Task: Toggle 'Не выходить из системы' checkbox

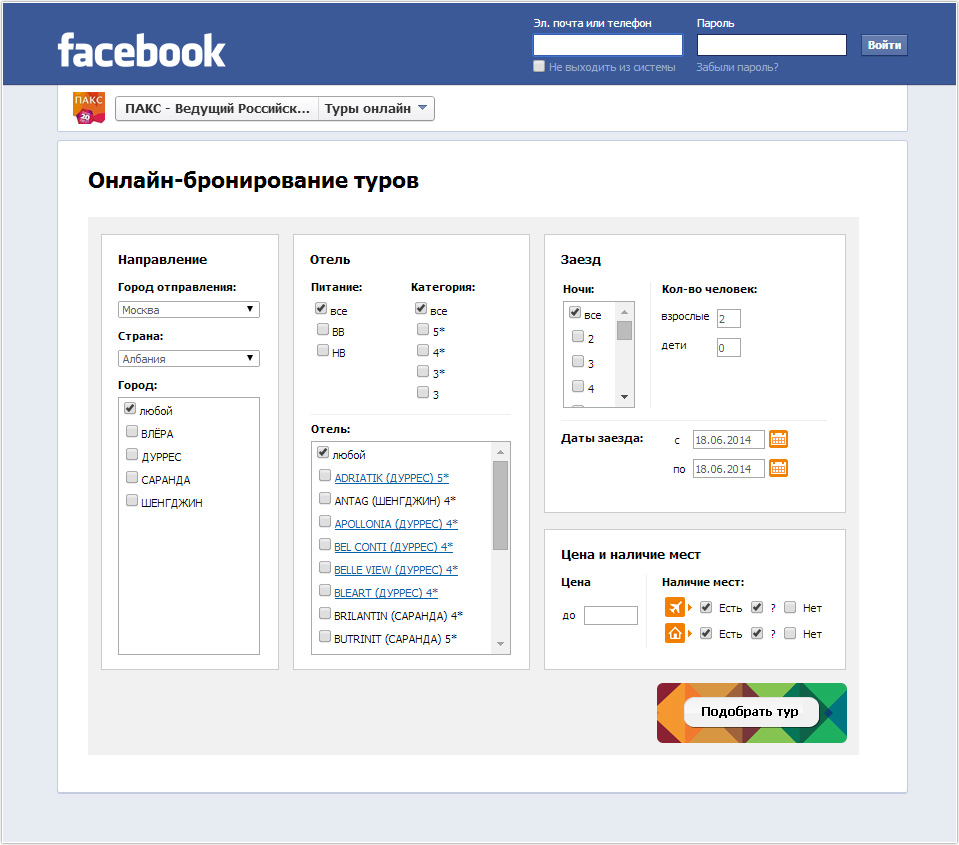Action: (x=539, y=66)
